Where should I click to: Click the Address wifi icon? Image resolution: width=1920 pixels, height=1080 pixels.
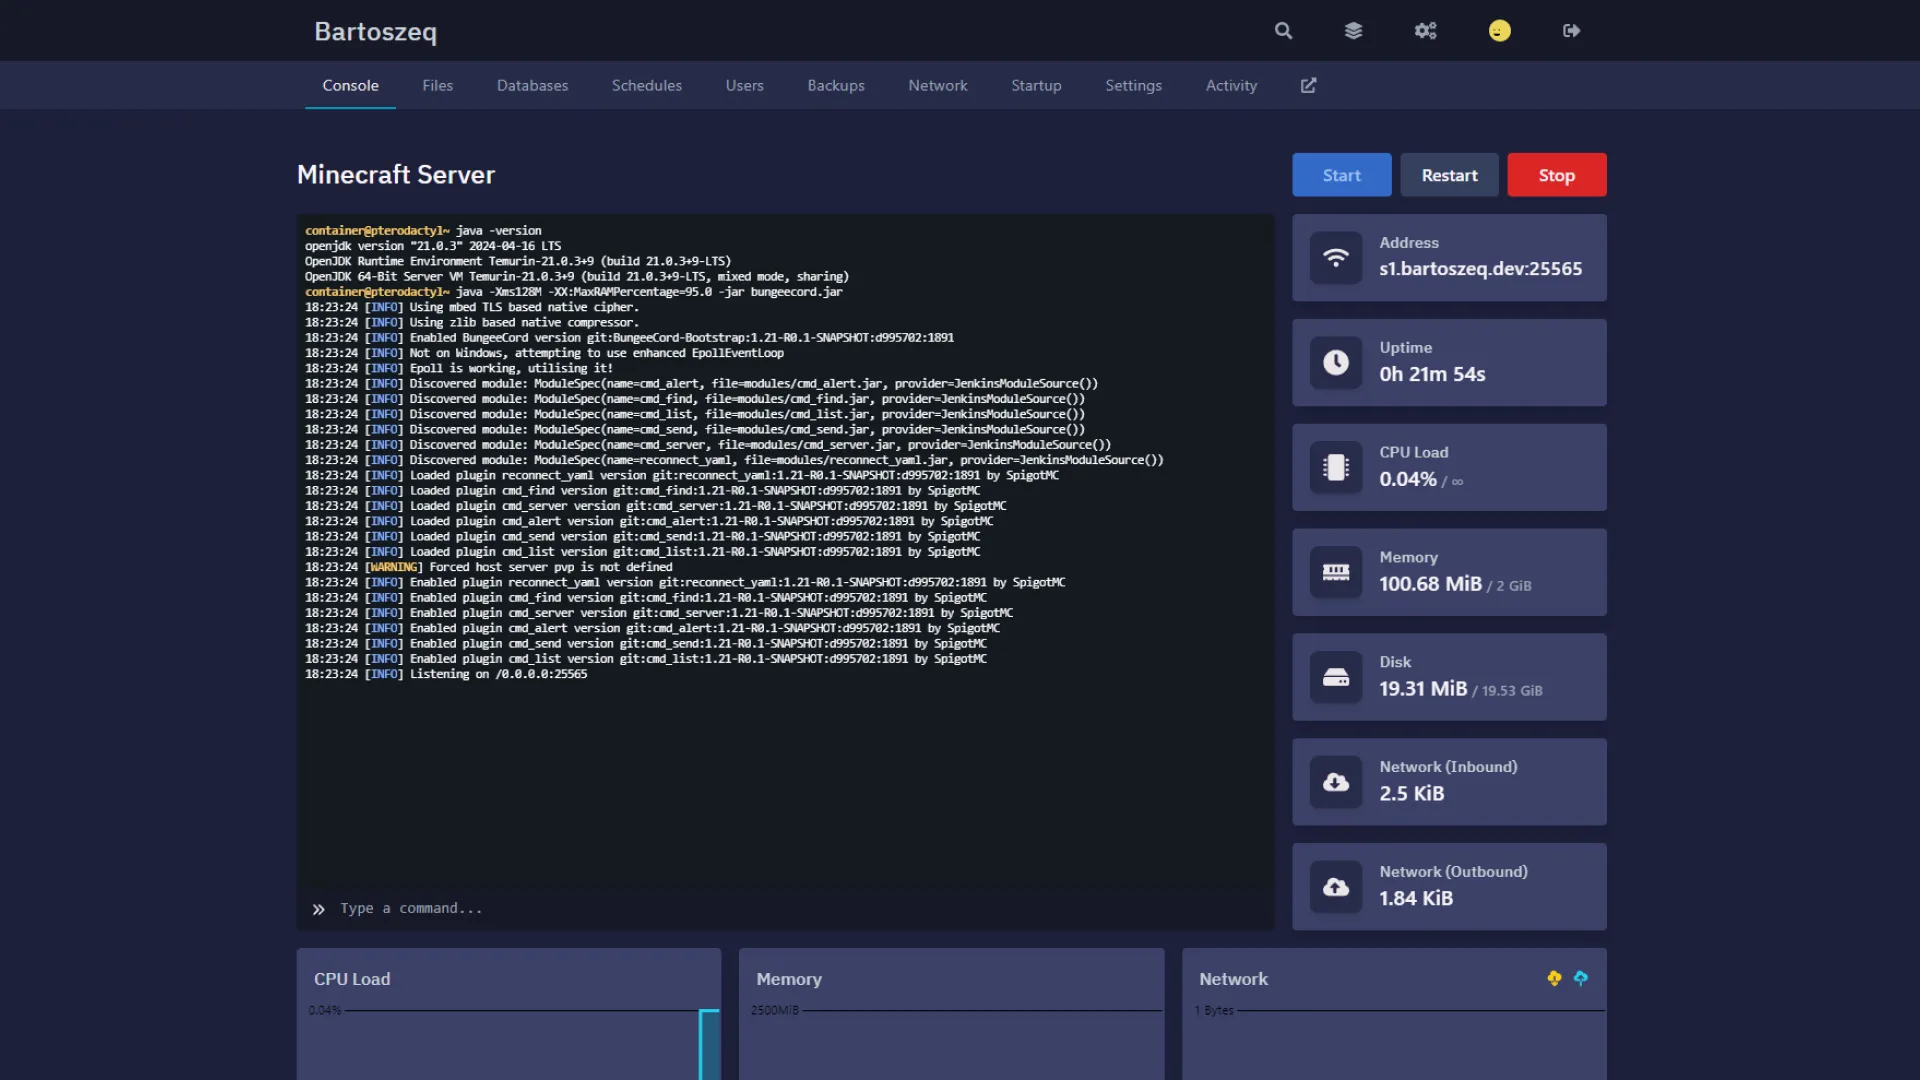1336,258
